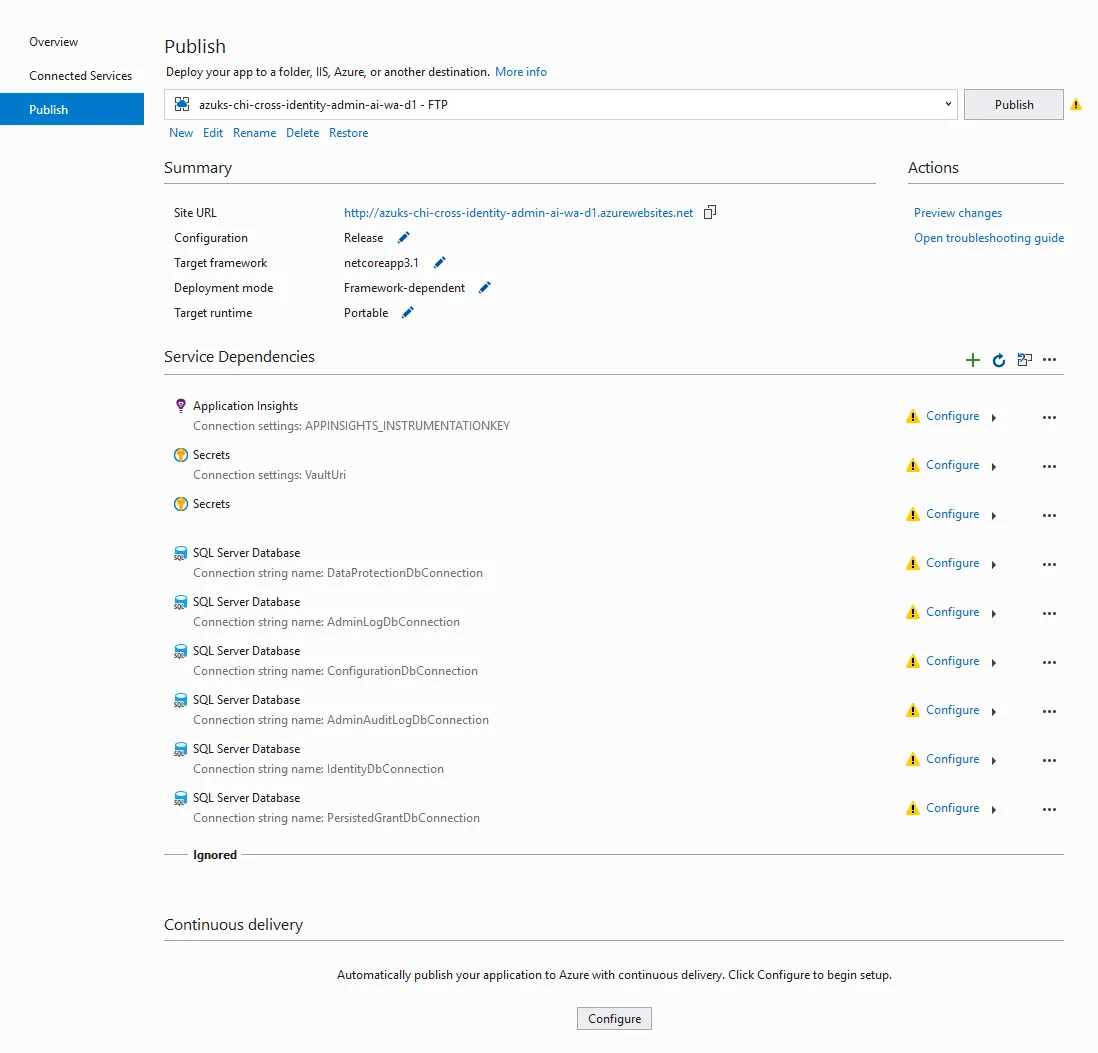Viewport: 1098px width, 1053px height.
Task: Click the restore dependencies icon beside refresh
Action: (1024, 360)
